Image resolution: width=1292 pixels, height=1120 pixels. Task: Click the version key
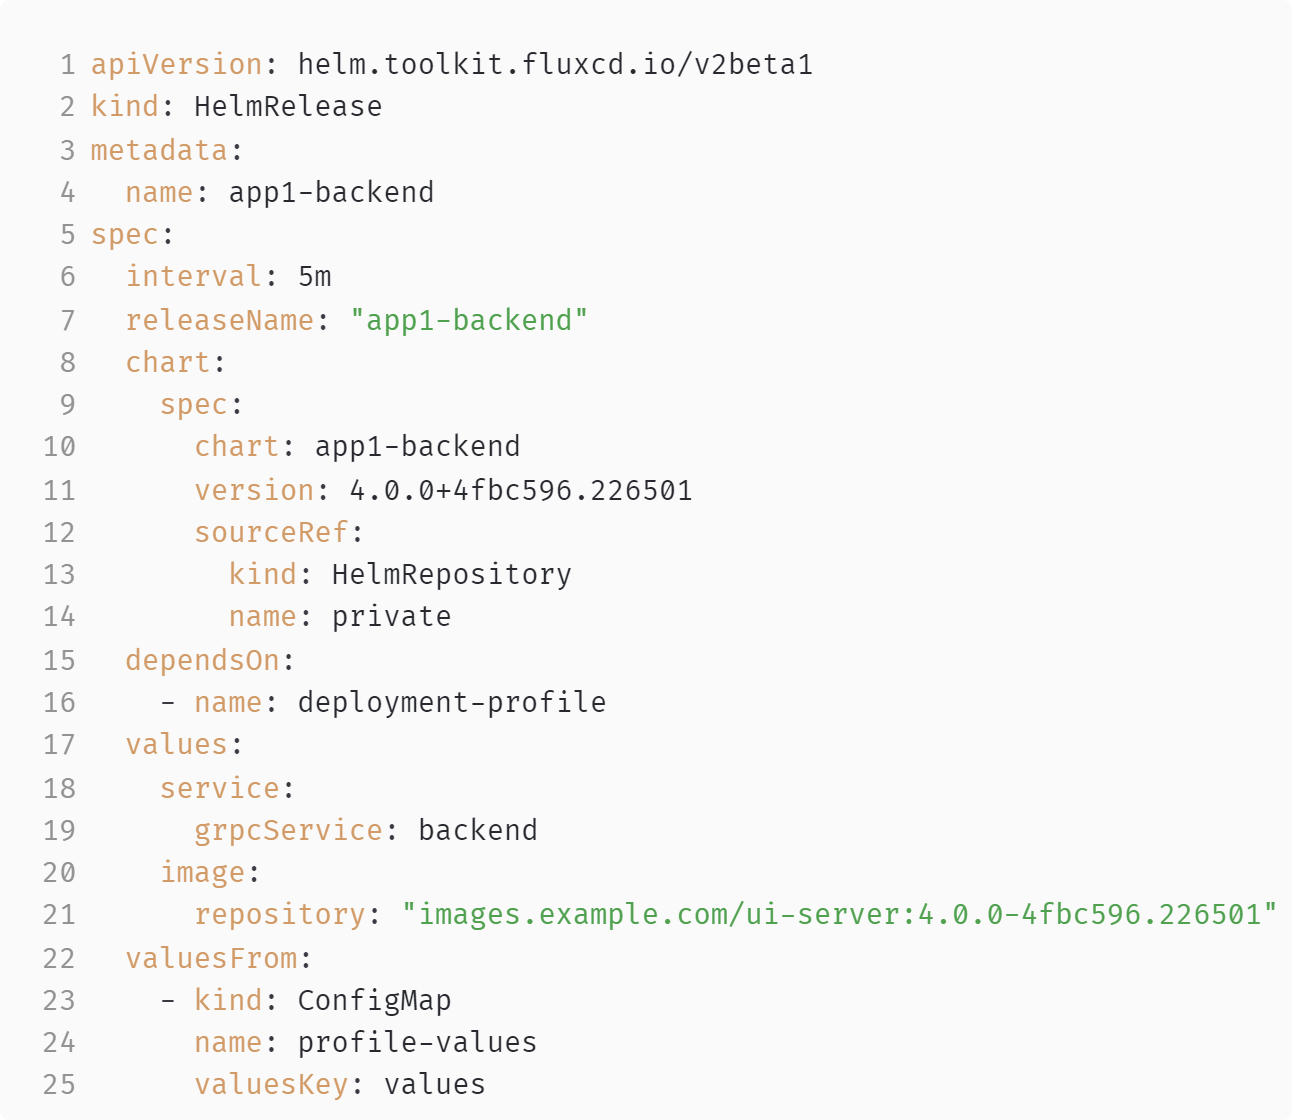(254, 490)
